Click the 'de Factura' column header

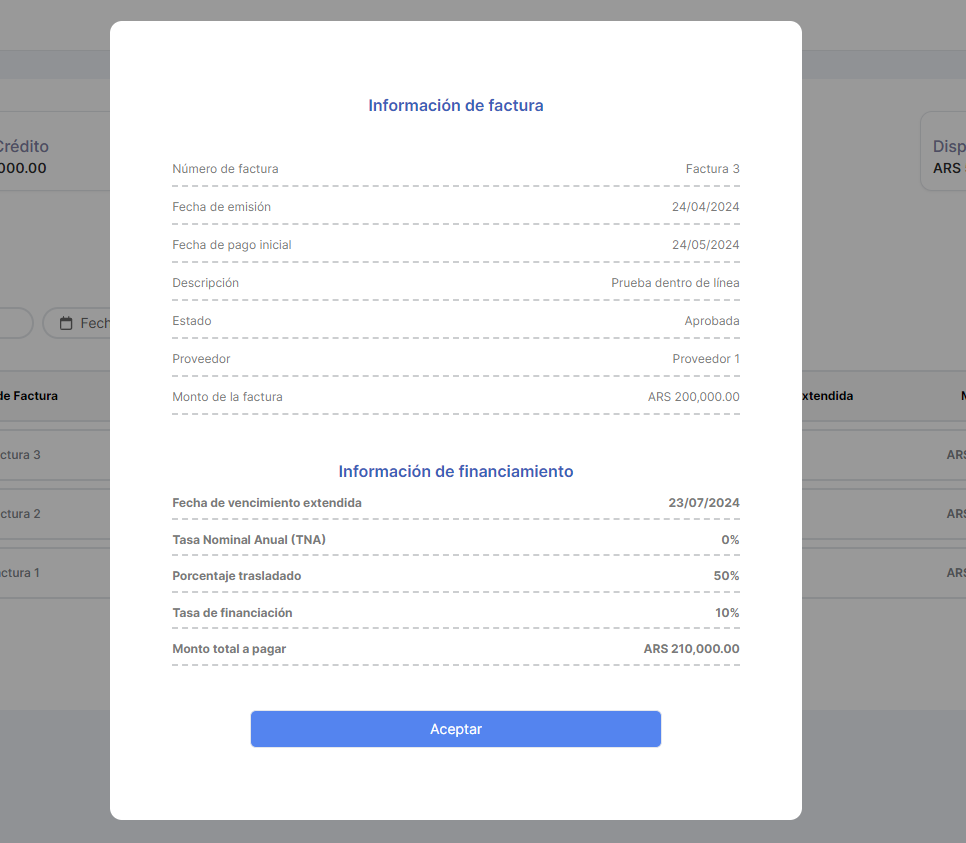pyautogui.click(x=29, y=396)
